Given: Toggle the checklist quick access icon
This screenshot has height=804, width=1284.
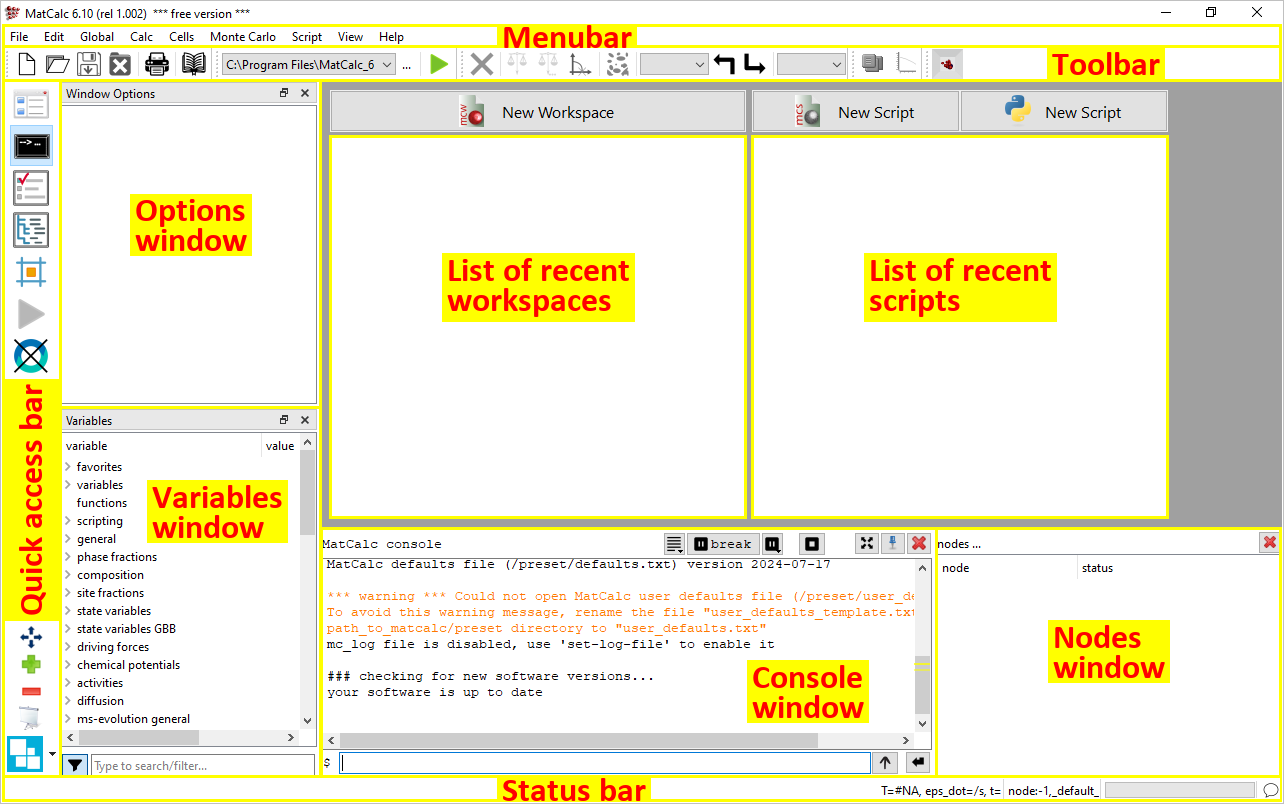Looking at the screenshot, I should [31, 188].
